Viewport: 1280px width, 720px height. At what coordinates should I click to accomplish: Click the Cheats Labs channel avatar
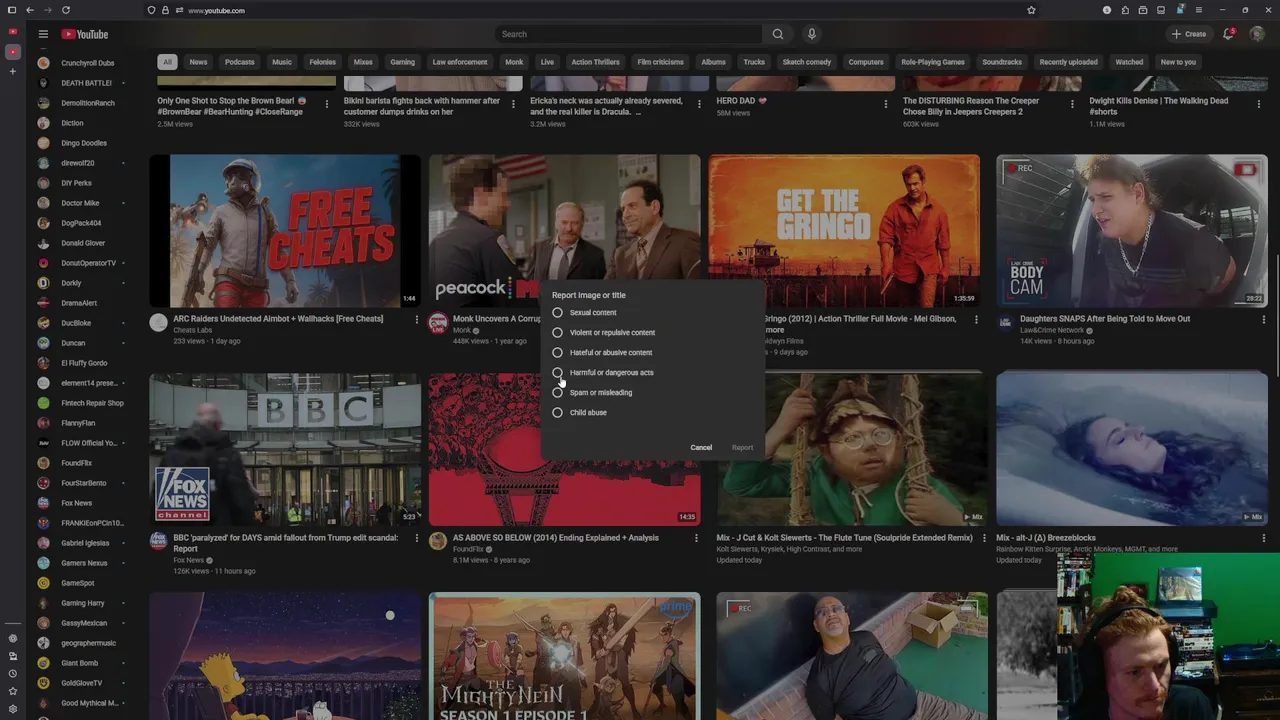pyautogui.click(x=158, y=322)
